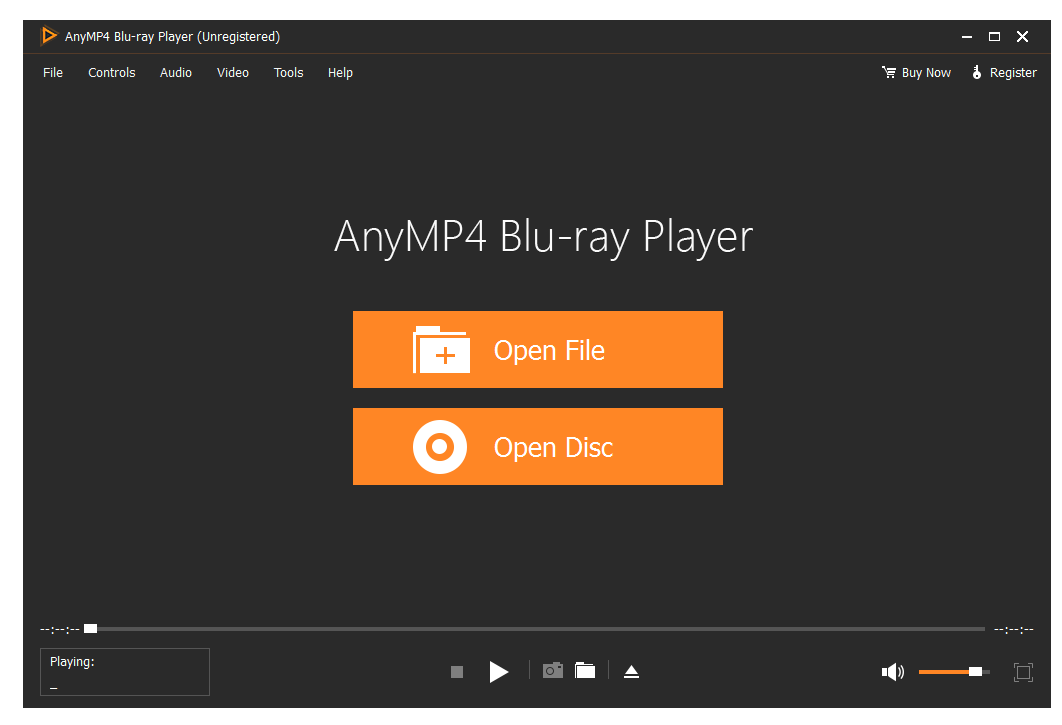Toggle full screen mode icon
1062x725 pixels.
[1023, 672]
